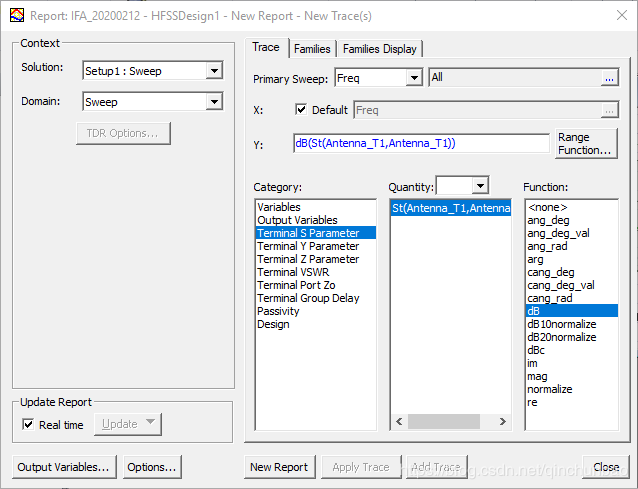Screen dimensions: 638x489
Task: Click the Add Trace button
Action: pyautogui.click(x=436, y=467)
